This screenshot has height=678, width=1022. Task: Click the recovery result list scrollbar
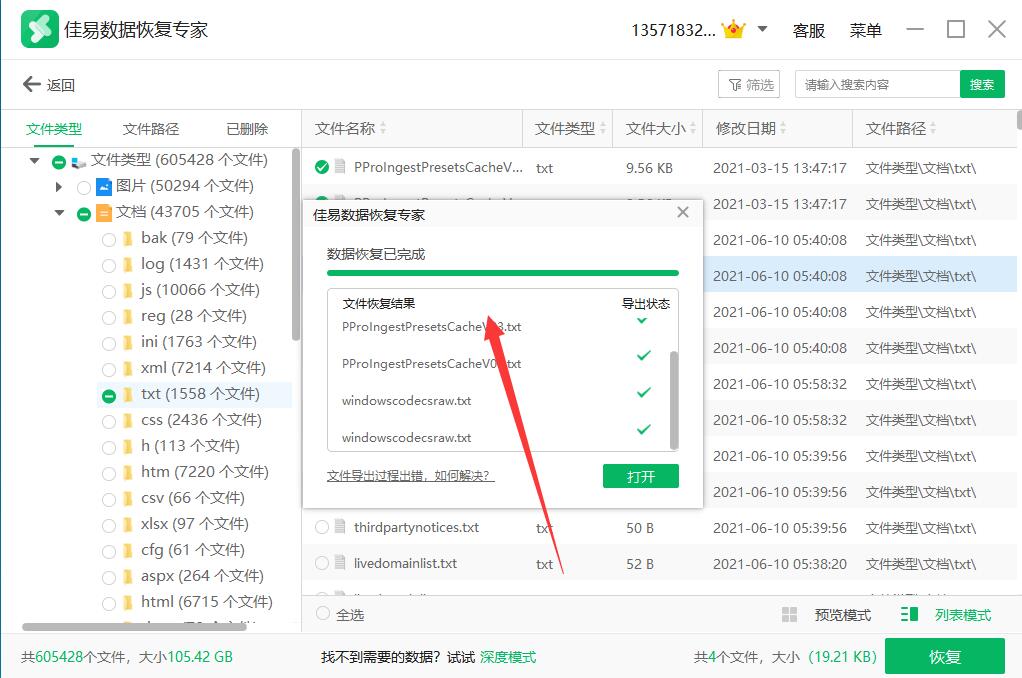(x=674, y=400)
